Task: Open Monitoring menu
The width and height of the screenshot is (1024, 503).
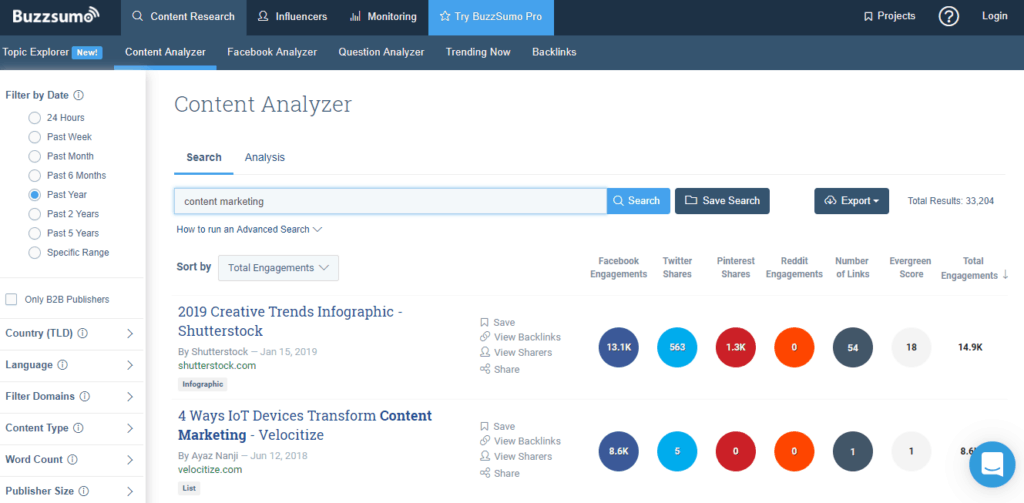Action: pyautogui.click(x=383, y=17)
